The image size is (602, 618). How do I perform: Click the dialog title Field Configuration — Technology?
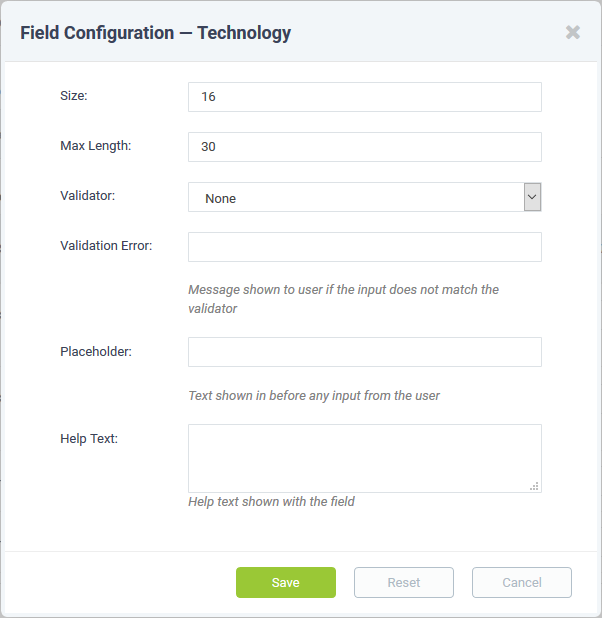pos(156,33)
